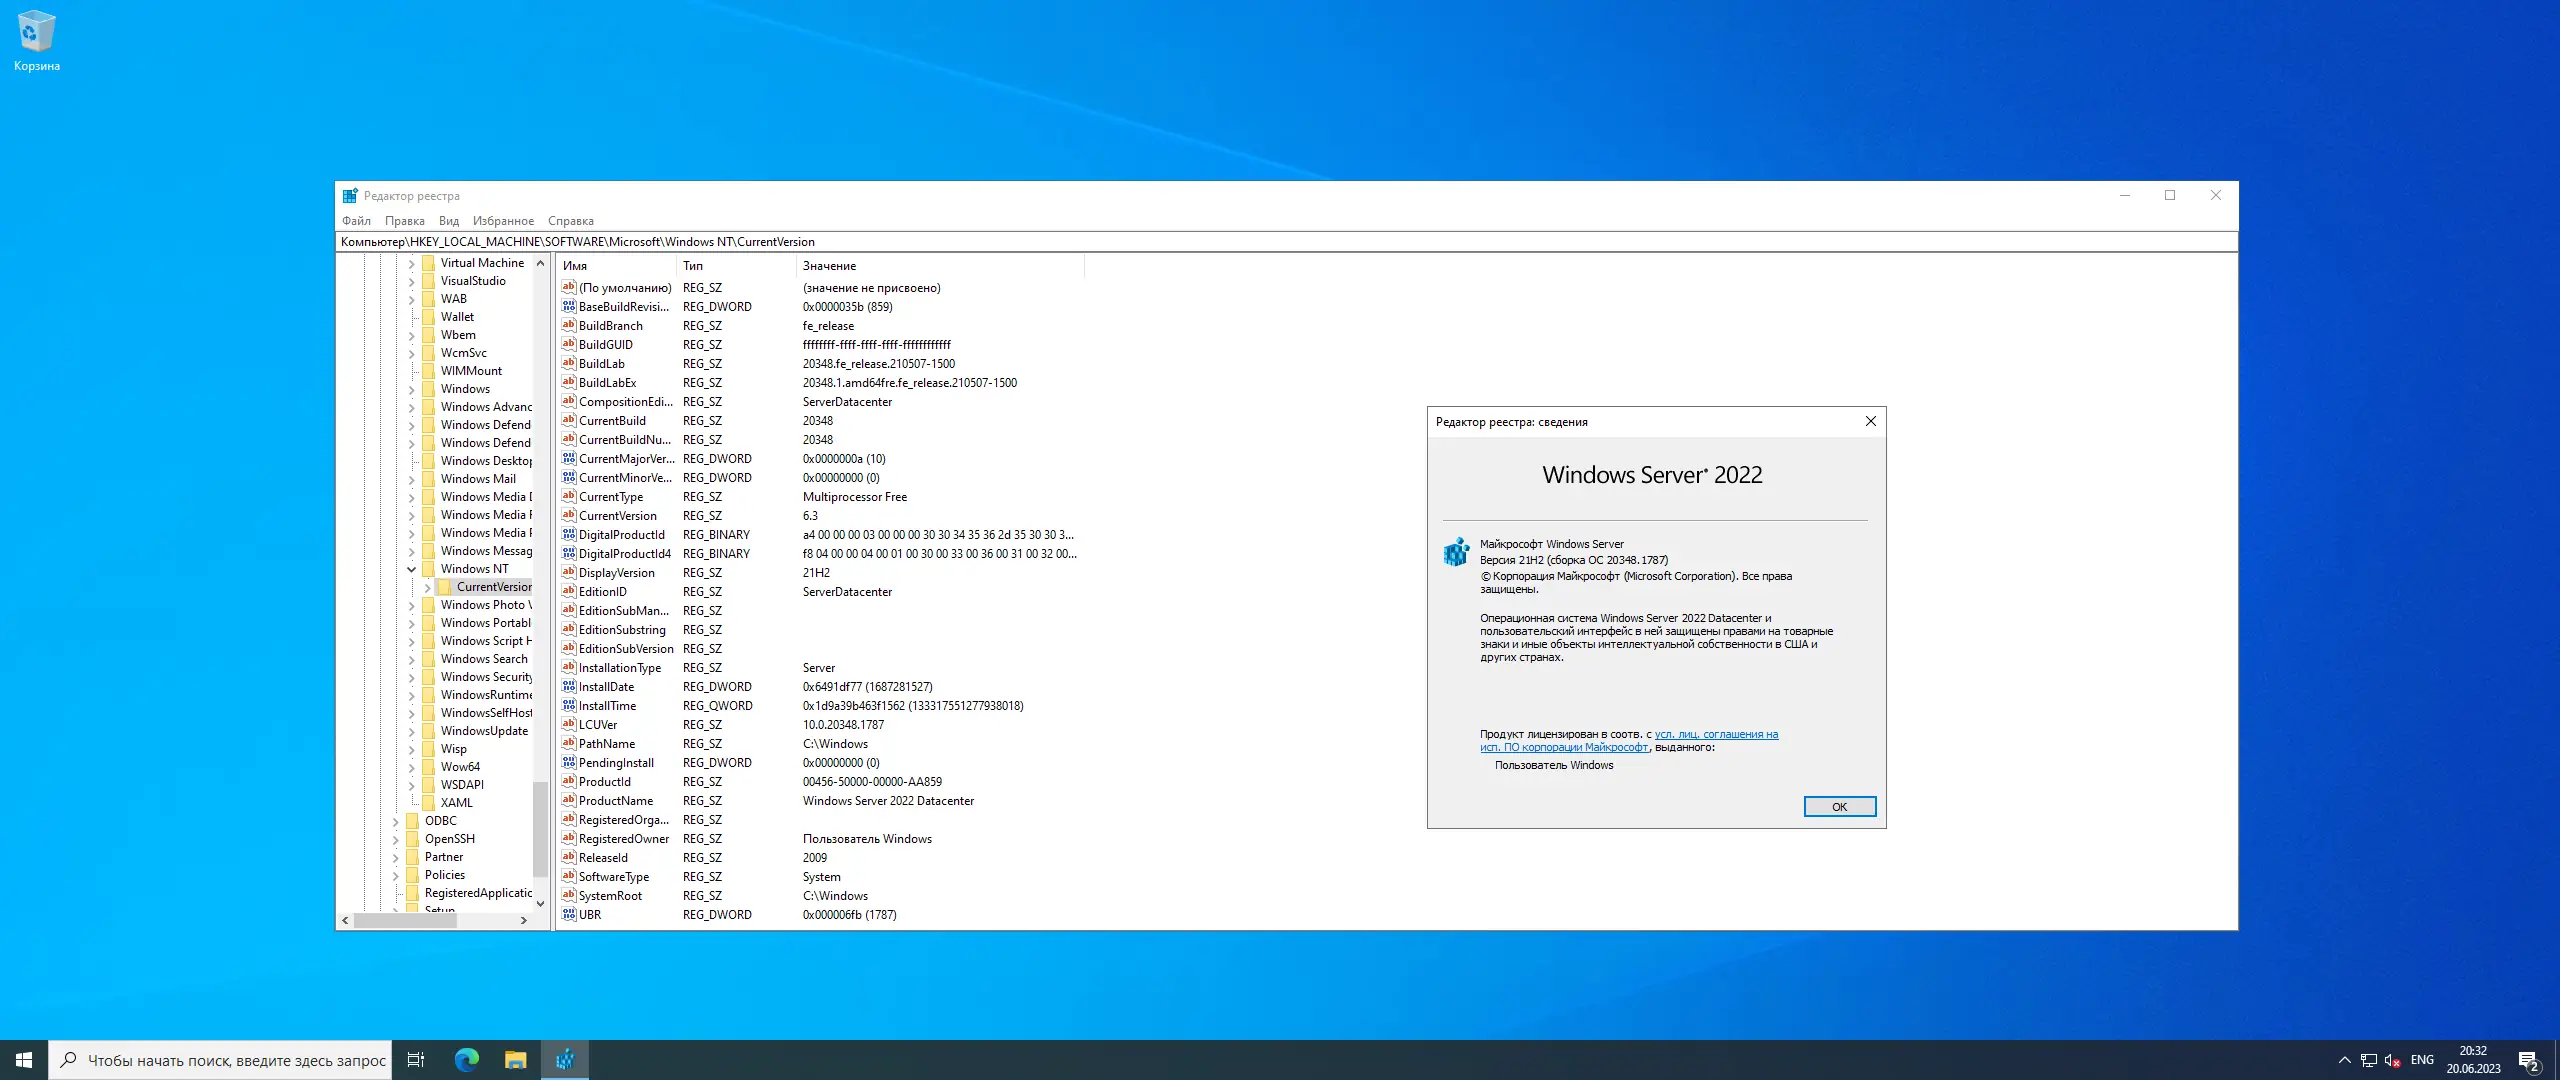Click the ProductName string value icon
The width and height of the screenshot is (2560, 1080).
point(568,800)
